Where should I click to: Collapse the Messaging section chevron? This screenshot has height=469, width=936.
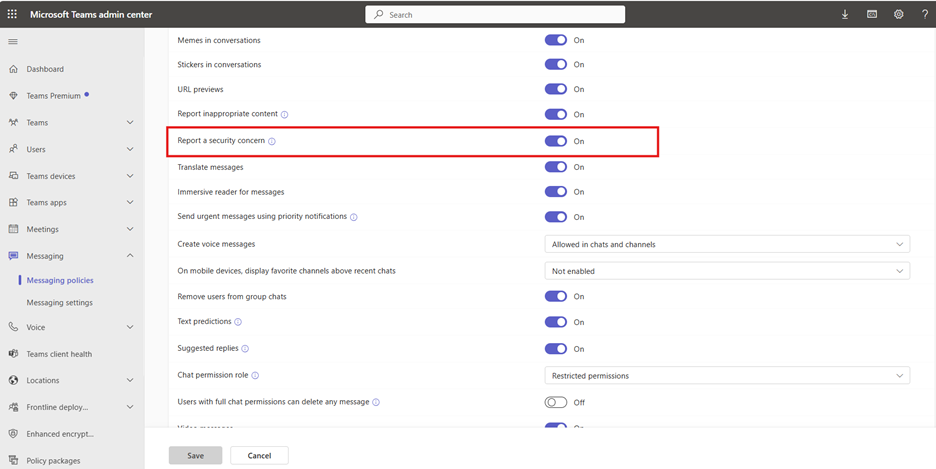click(x=130, y=255)
